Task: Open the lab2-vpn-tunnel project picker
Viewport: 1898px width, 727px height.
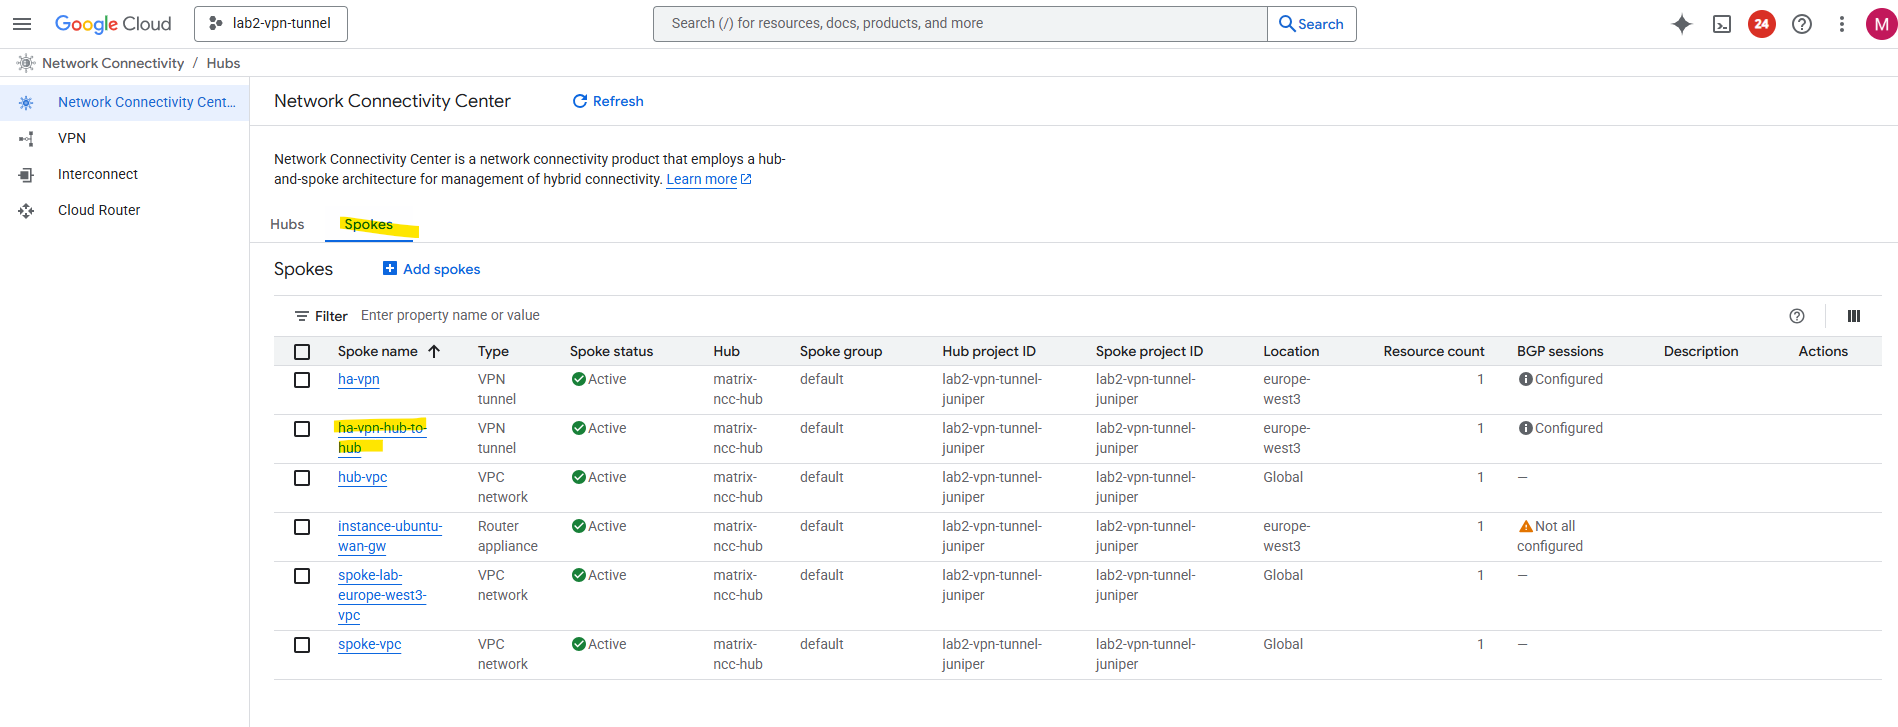Action: click(x=271, y=24)
